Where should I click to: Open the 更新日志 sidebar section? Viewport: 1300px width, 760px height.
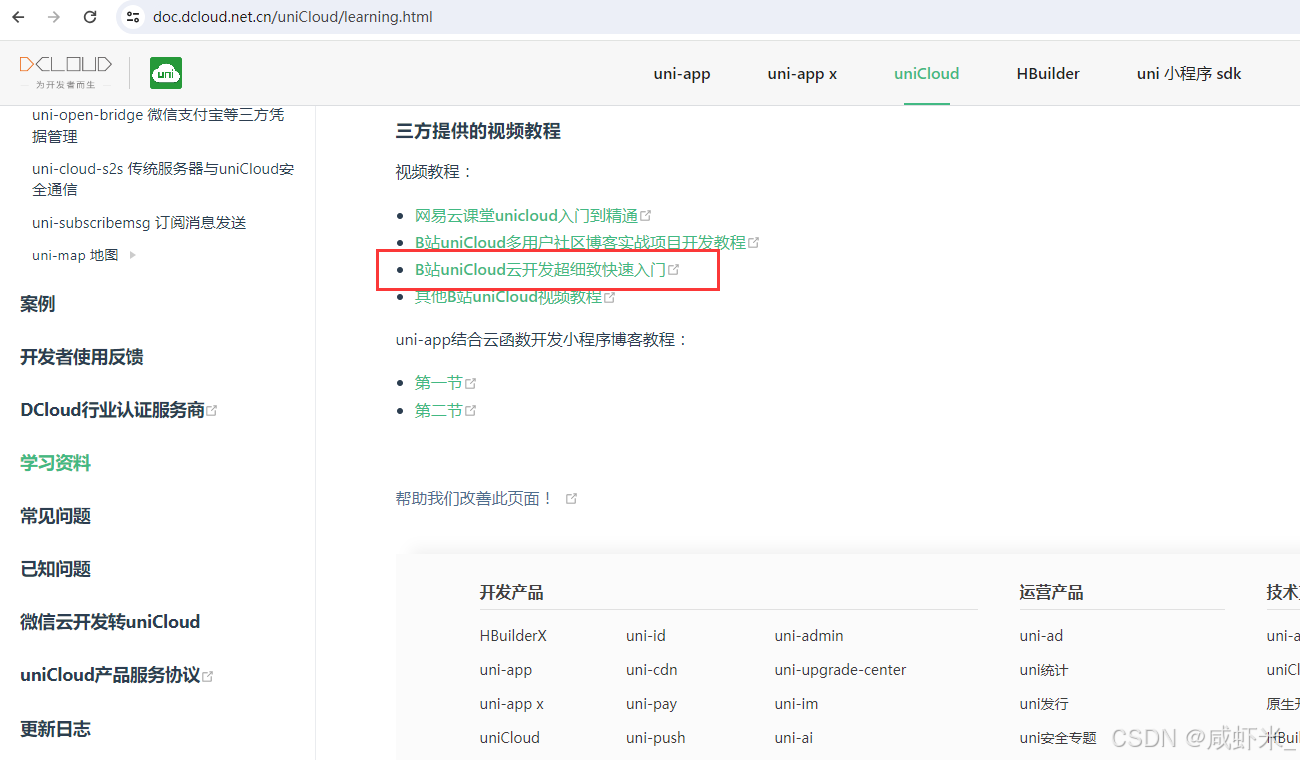[x=56, y=729]
